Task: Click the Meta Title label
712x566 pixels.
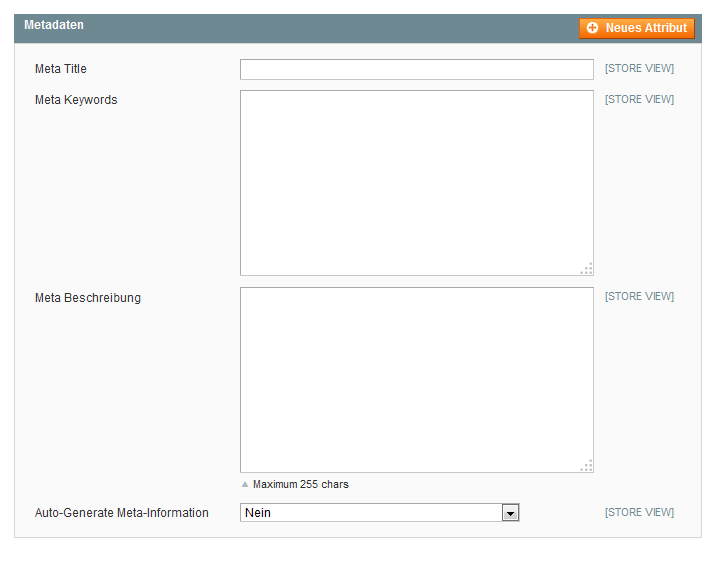Action: (x=61, y=69)
